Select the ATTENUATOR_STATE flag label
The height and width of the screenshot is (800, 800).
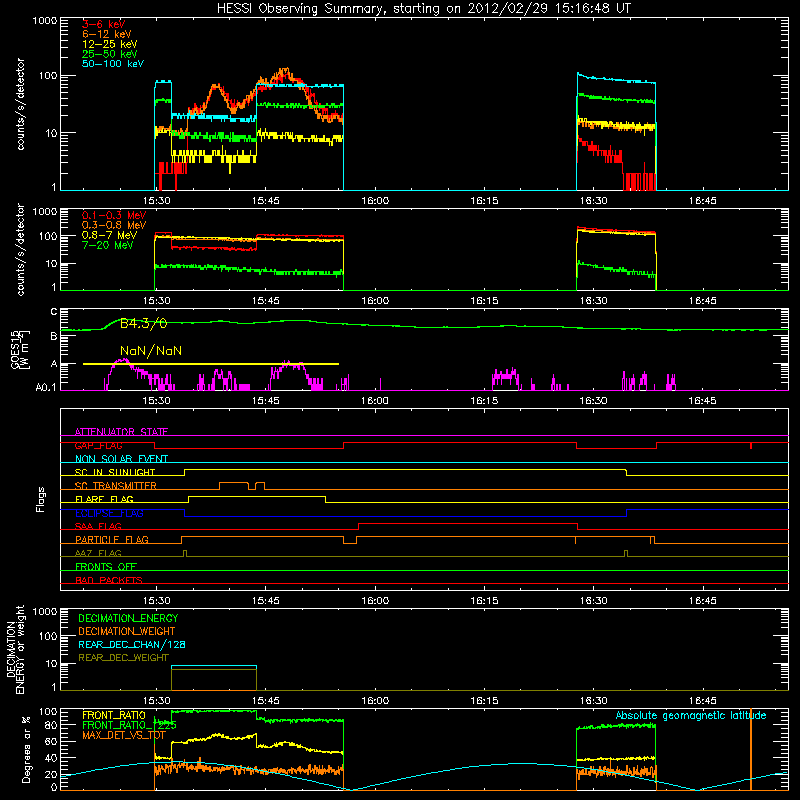click(x=121, y=432)
